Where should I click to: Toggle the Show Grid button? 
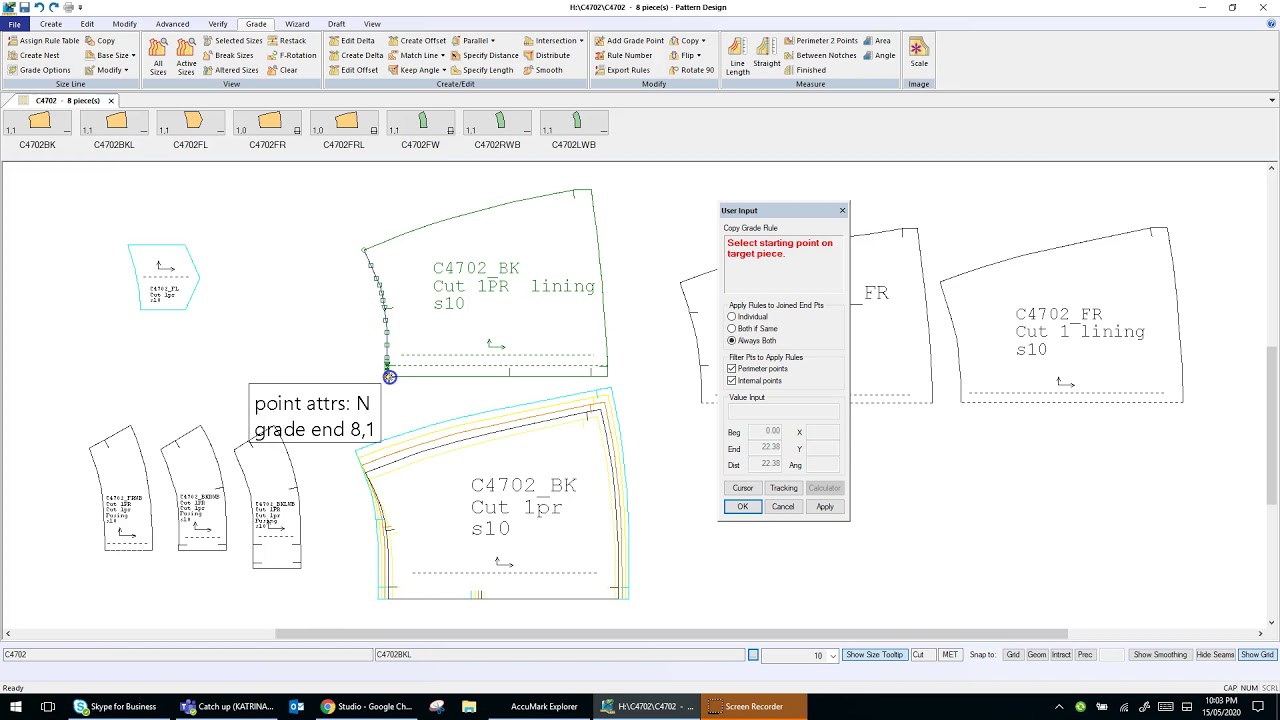(1257, 655)
